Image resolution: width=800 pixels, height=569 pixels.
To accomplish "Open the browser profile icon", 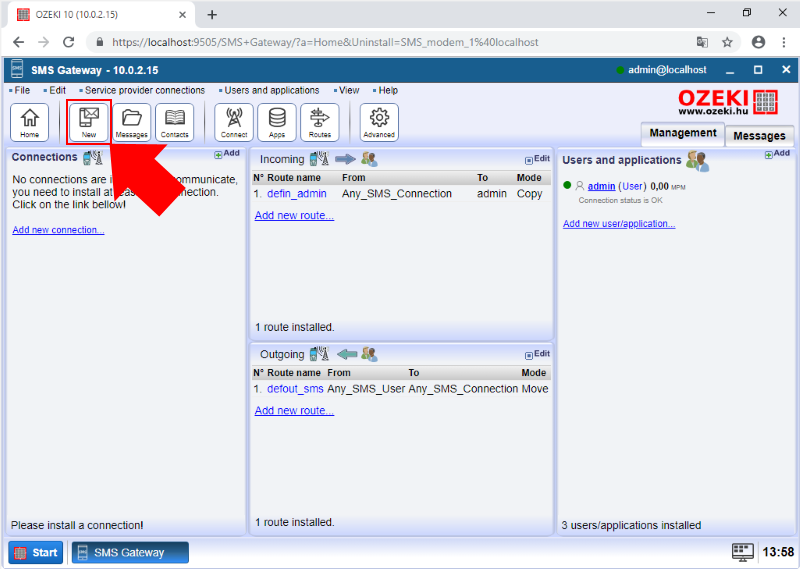I will 759,42.
